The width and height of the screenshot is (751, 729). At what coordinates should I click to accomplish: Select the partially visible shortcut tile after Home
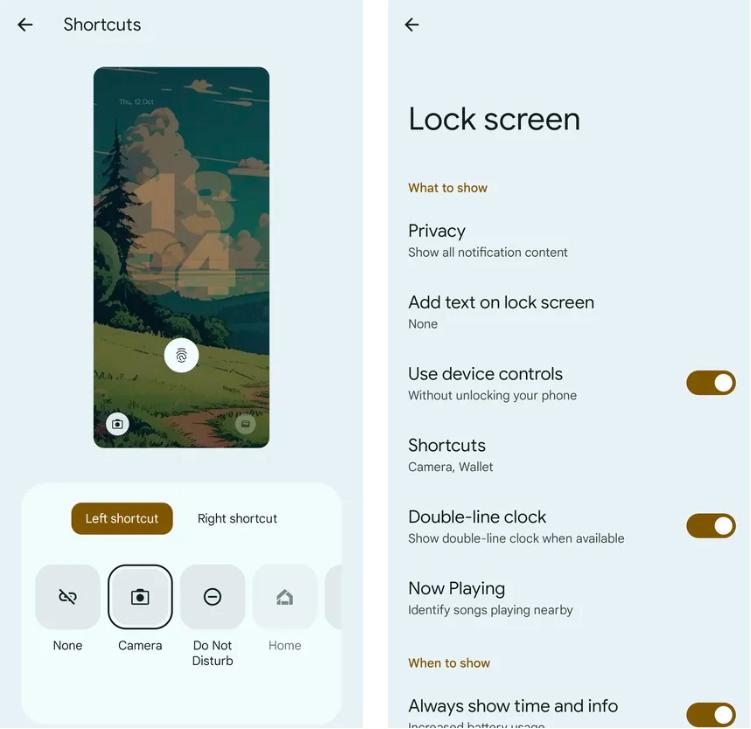pyautogui.click(x=334, y=597)
